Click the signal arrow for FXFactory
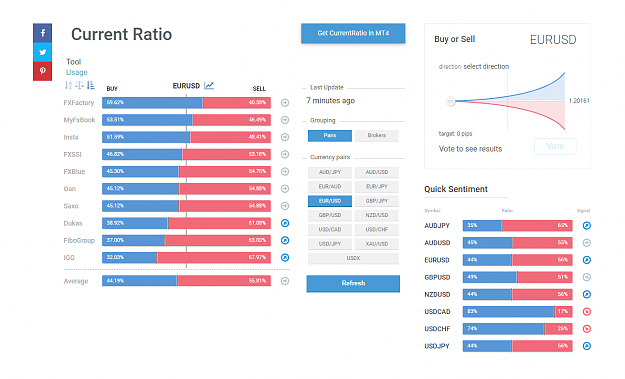This screenshot has height=379, width=625. [285, 103]
